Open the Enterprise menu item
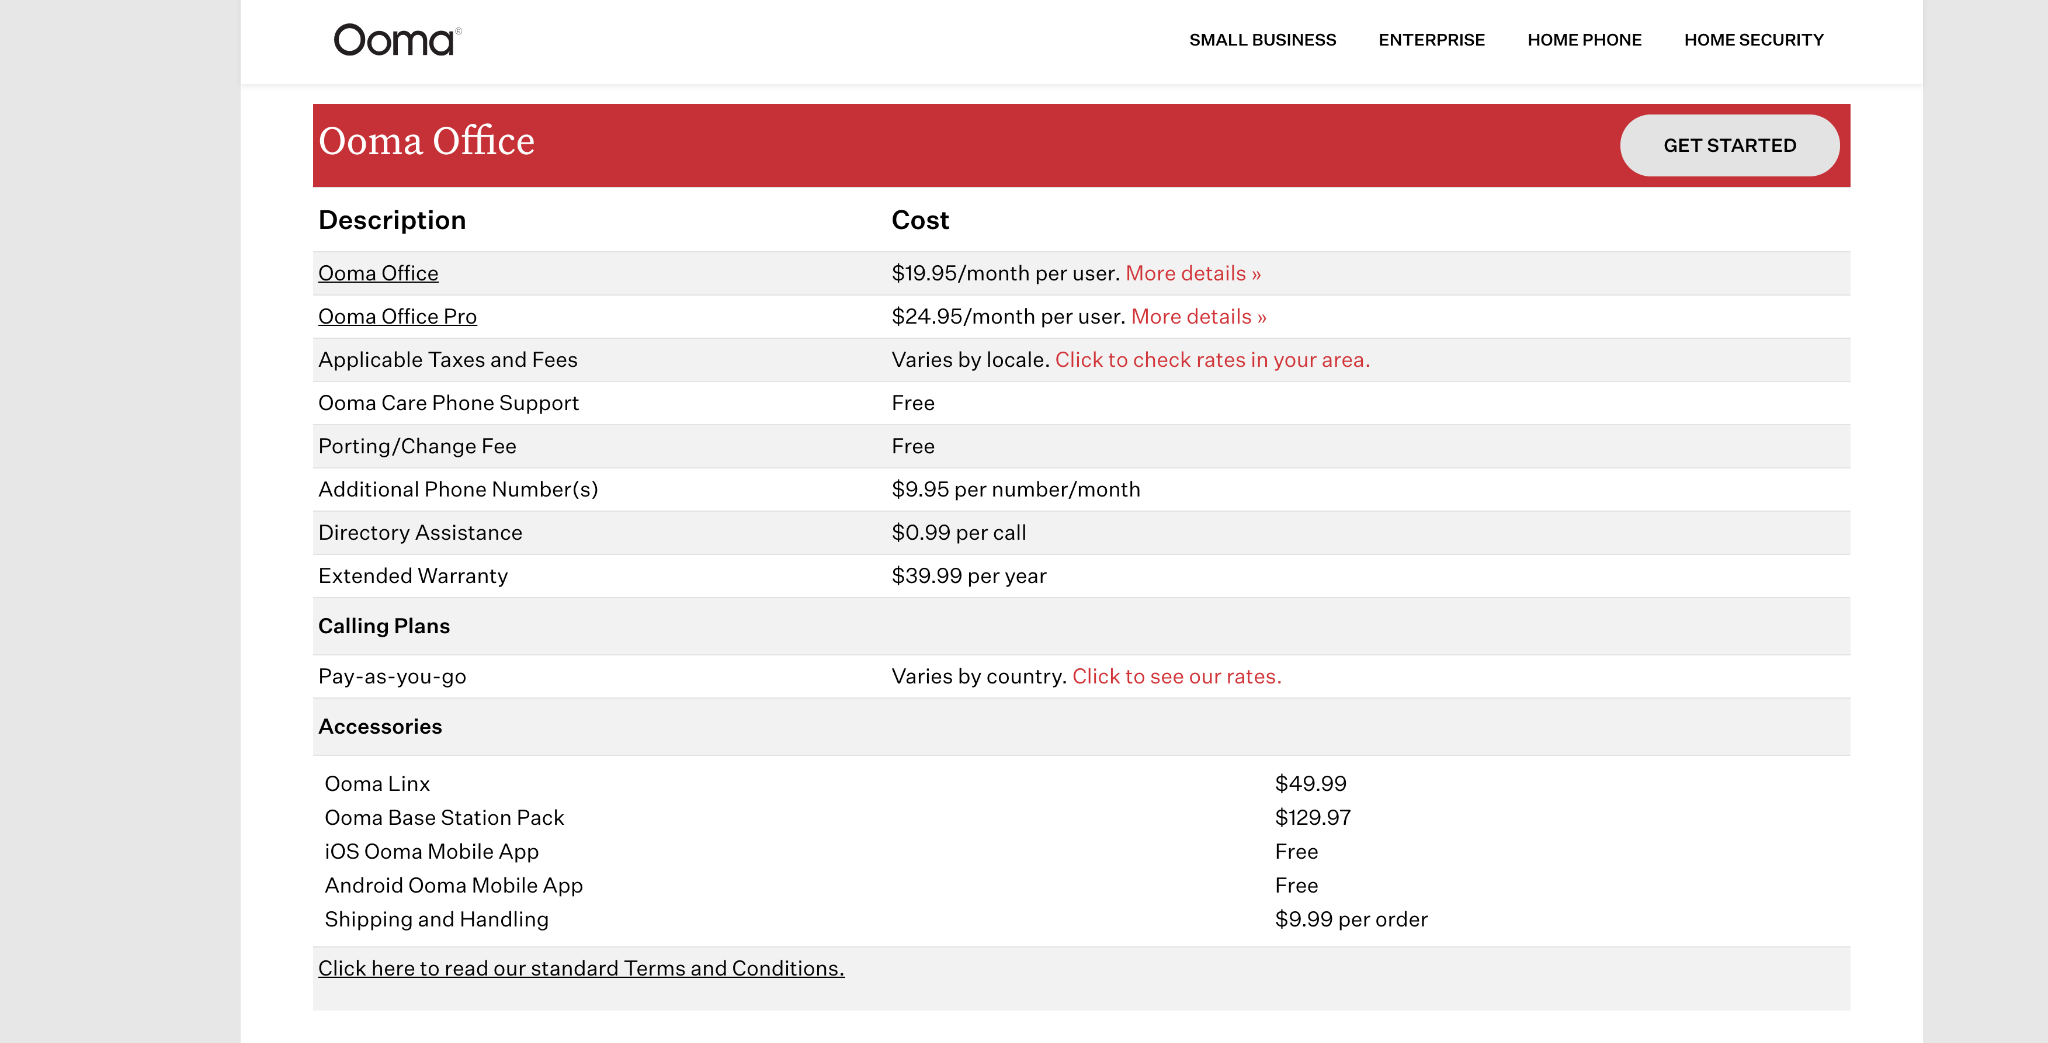Screen dimensions: 2048x1043 pyautogui.click(x=1431, y=40)
